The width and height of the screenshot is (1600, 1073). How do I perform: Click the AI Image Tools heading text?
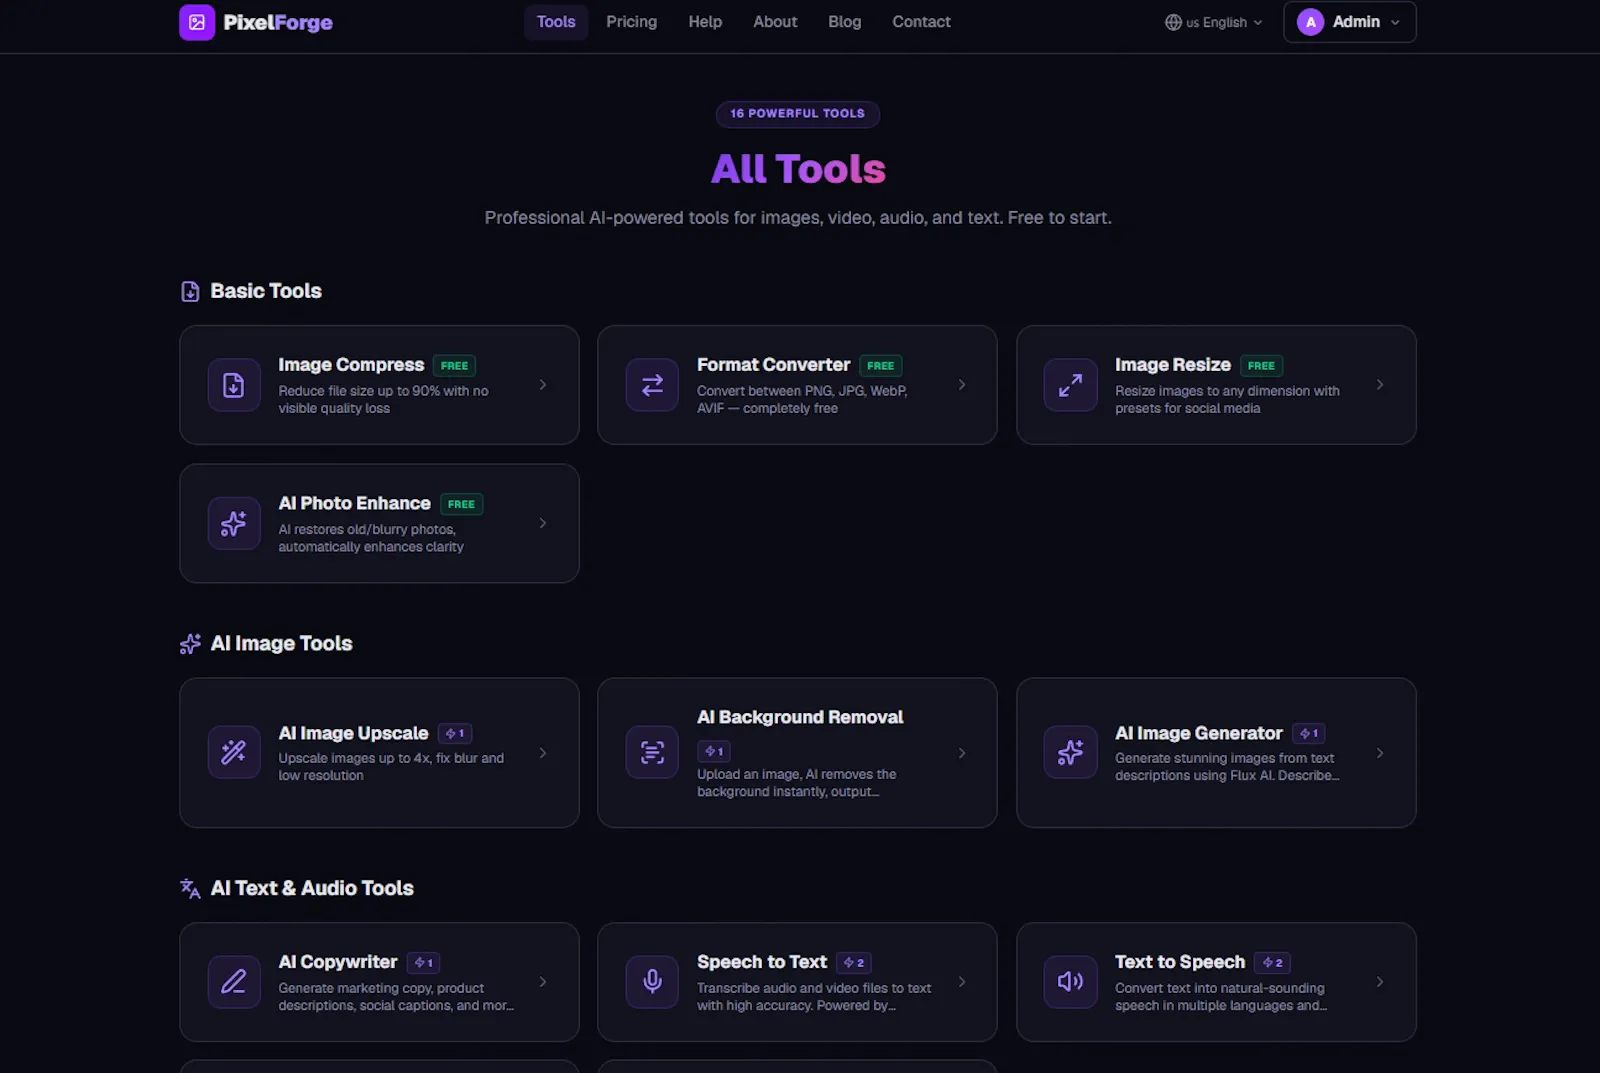click(x=281, y=644)
